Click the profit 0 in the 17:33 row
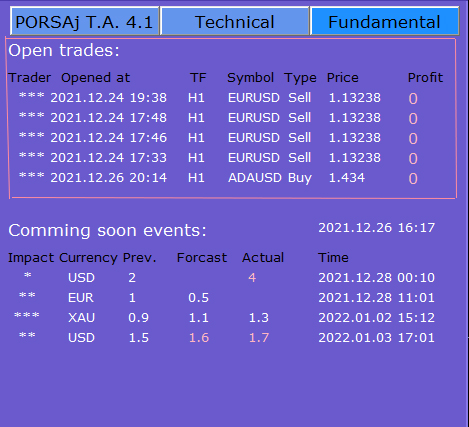This screenshot has height=427, width=469. 413,159
